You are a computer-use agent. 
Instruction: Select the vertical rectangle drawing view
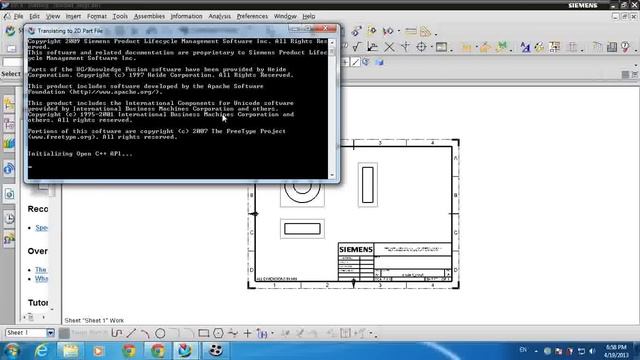point(367,184)
